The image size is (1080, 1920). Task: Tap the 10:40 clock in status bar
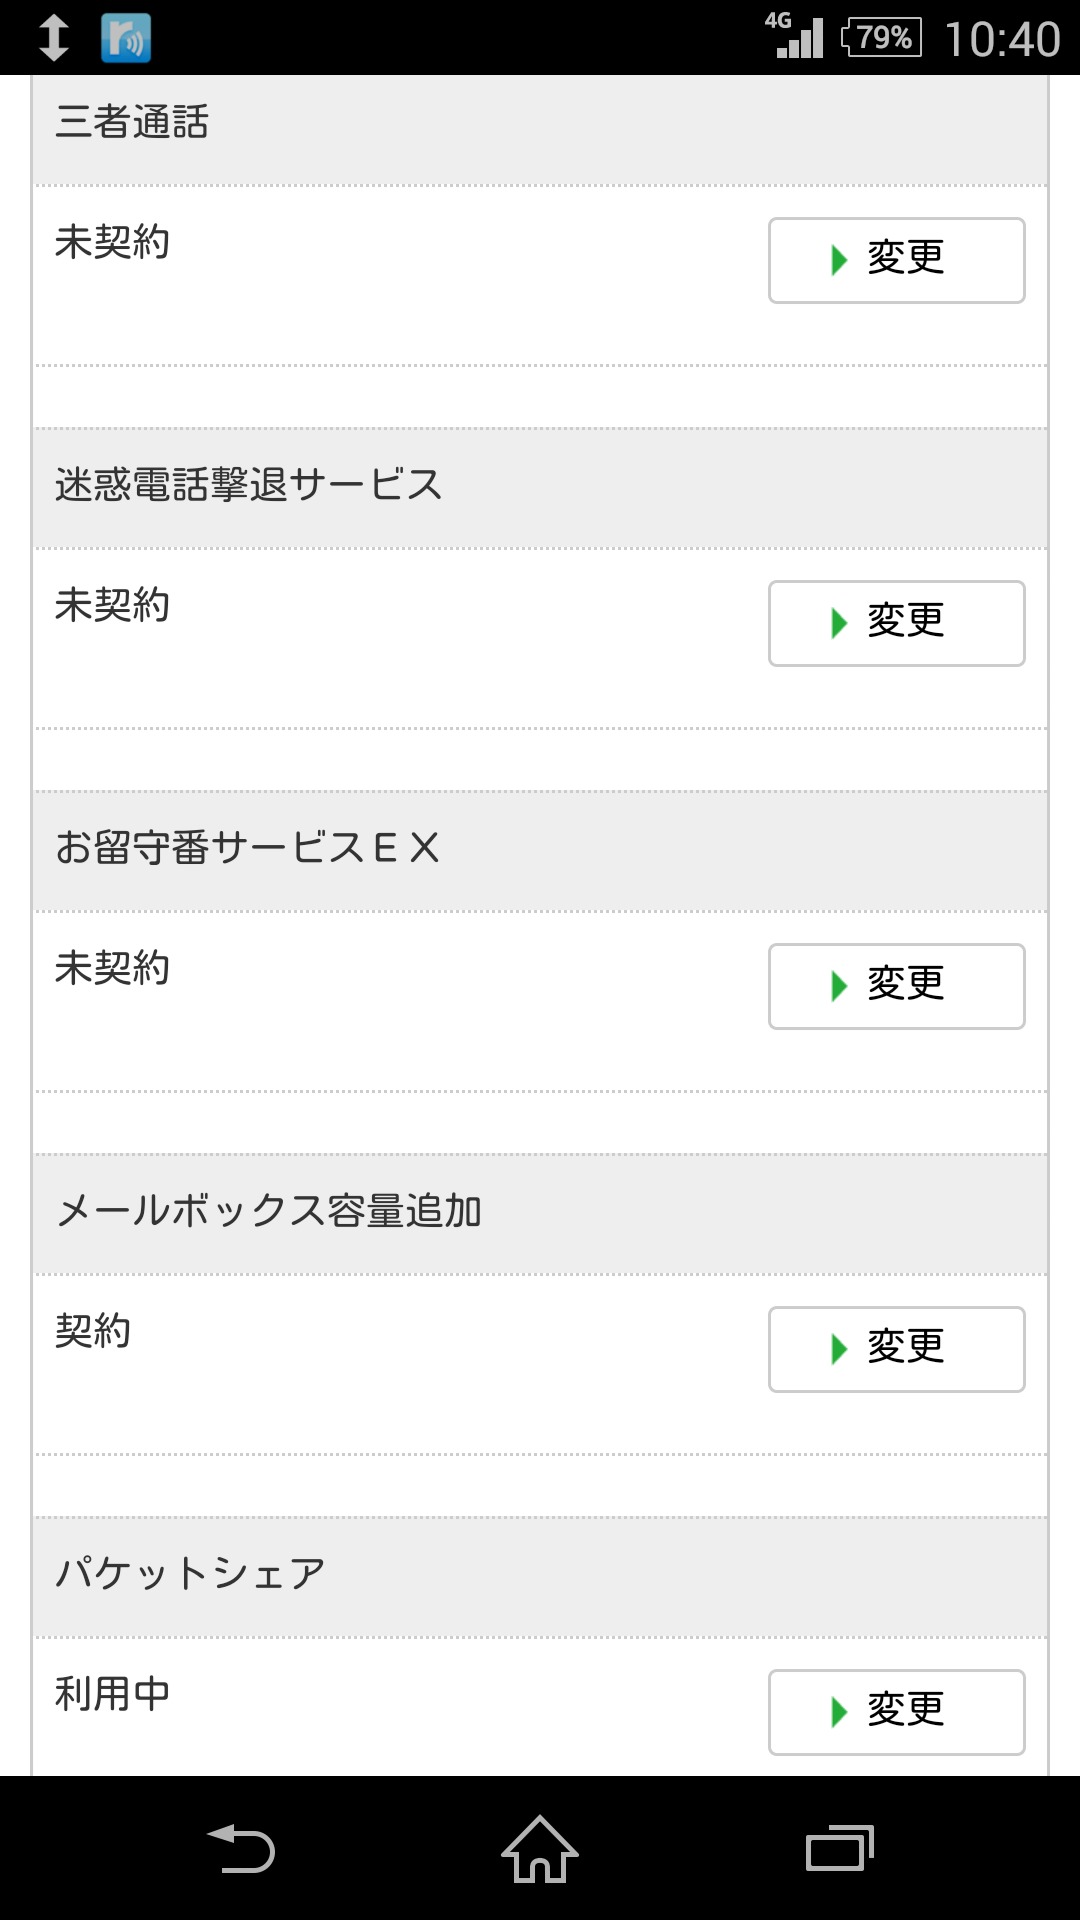tap(1002, 40)
